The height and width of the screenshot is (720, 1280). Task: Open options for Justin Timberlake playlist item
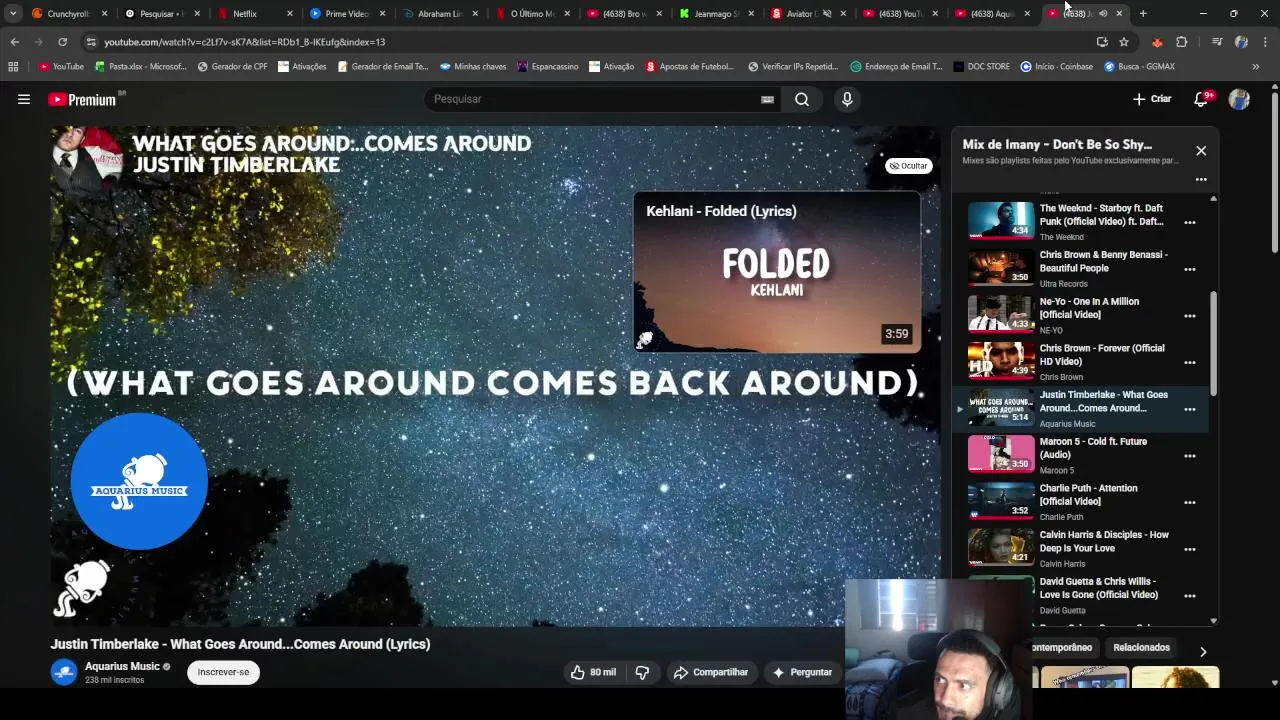1190,409
